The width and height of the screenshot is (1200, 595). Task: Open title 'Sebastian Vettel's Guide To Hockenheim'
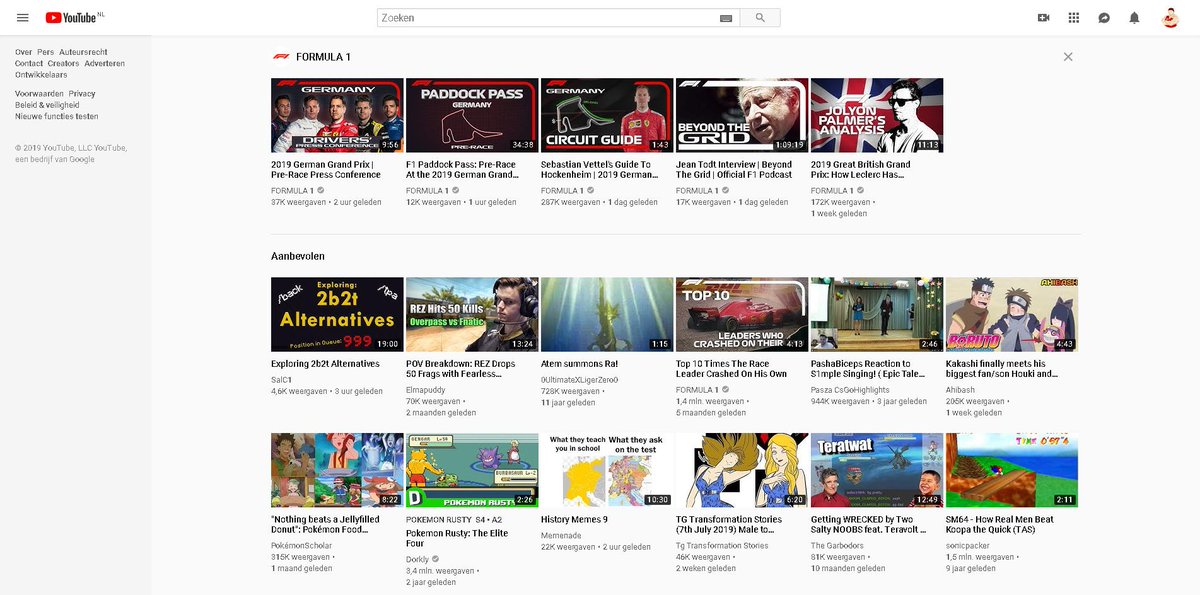[x=600, y=169]
